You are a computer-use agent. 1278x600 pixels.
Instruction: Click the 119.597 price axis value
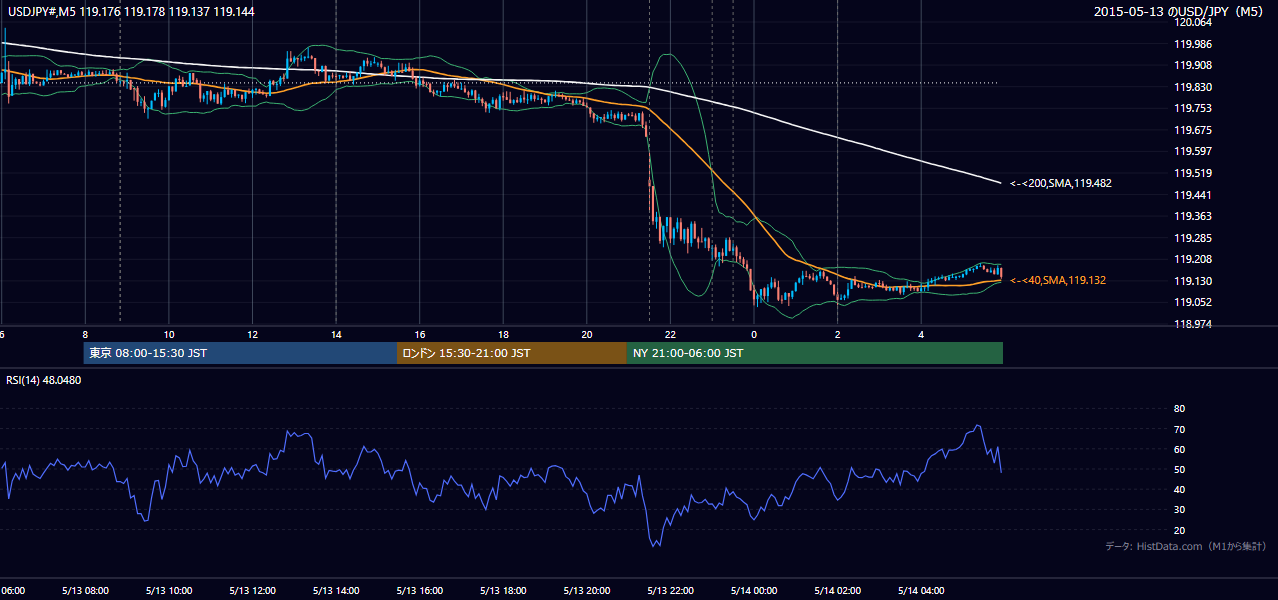pos(1192,152)
